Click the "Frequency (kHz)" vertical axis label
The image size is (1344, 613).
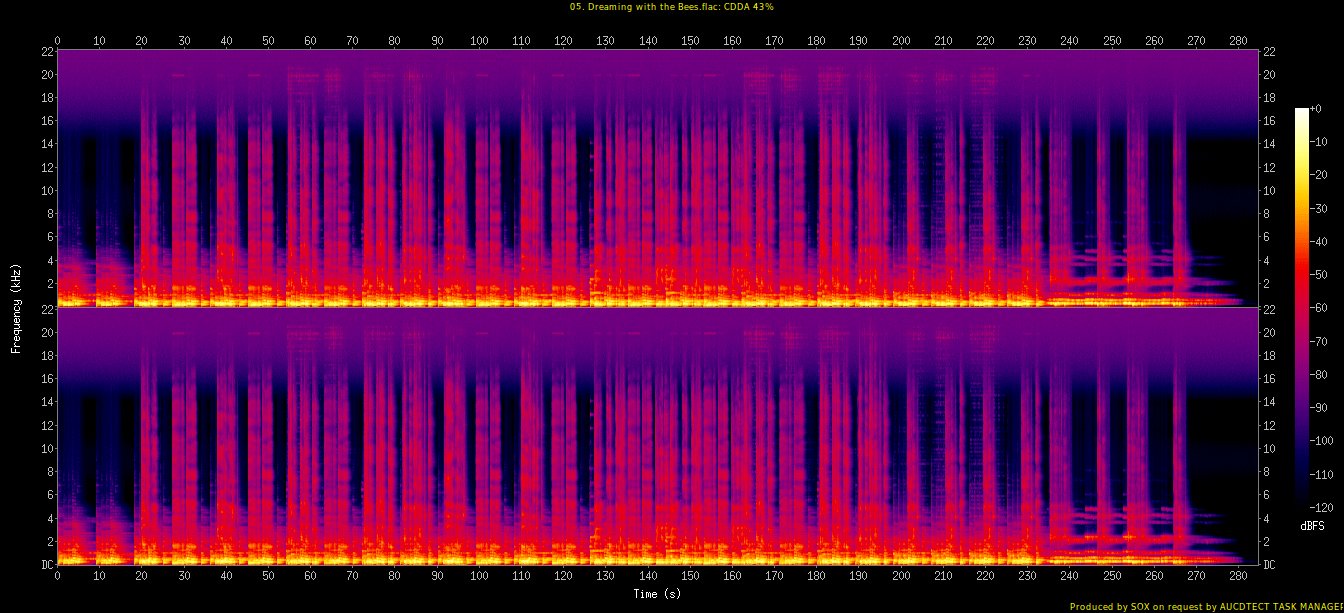click(x=16, y=307)
